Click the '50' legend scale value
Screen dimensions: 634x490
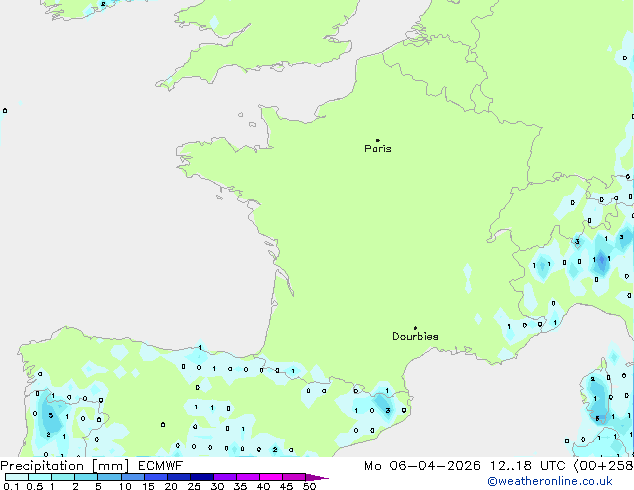[309, 486]
